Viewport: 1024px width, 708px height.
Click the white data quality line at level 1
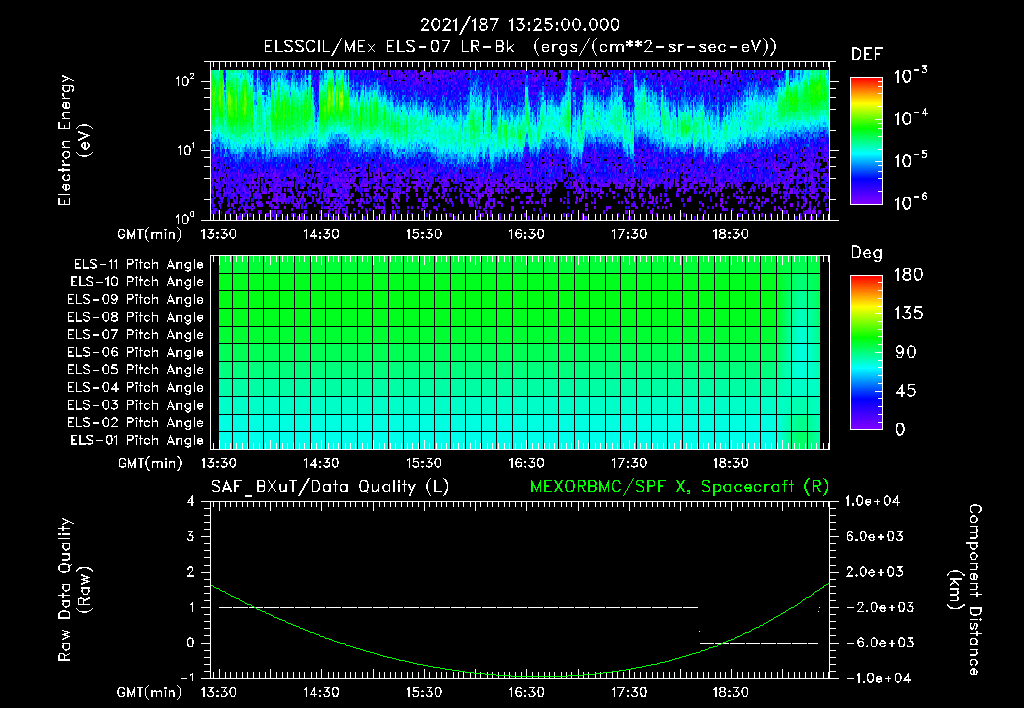point(458,607)
